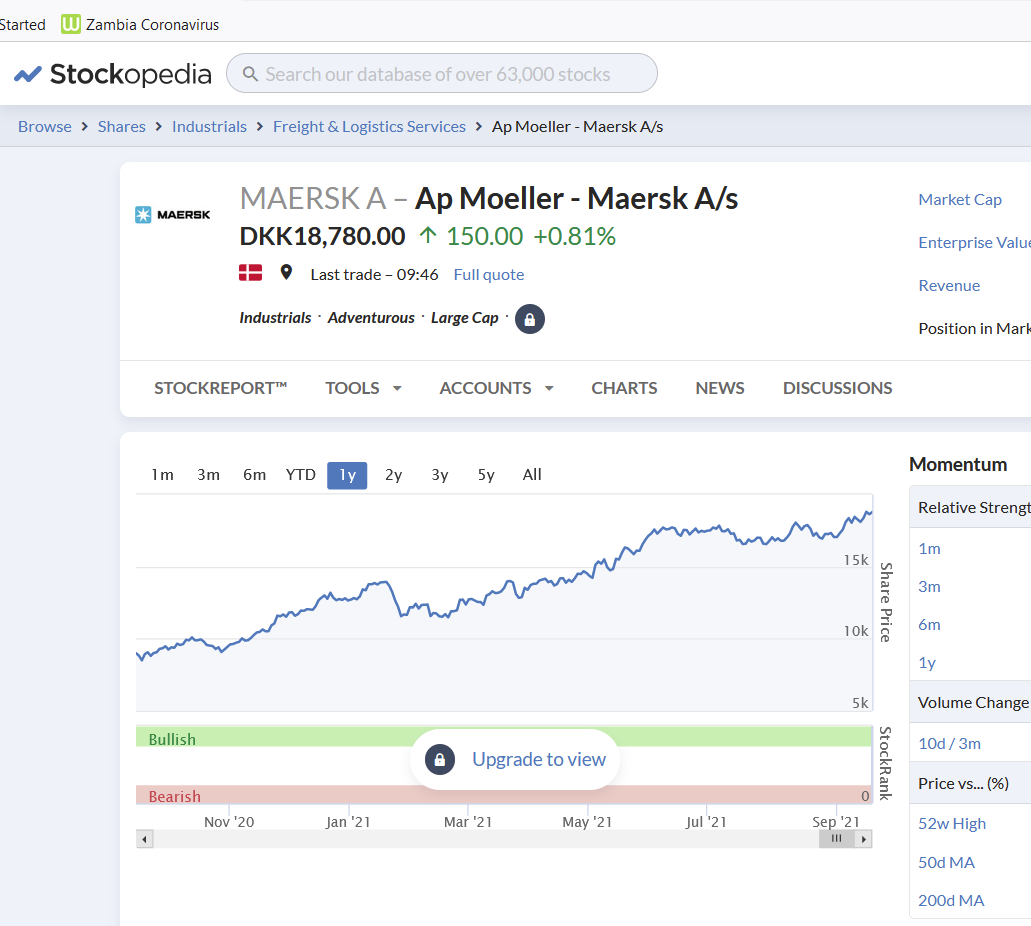Click the Bearish StockRank band
Viewport: 1031px width, 926px height.
click(x=504, y=795)
